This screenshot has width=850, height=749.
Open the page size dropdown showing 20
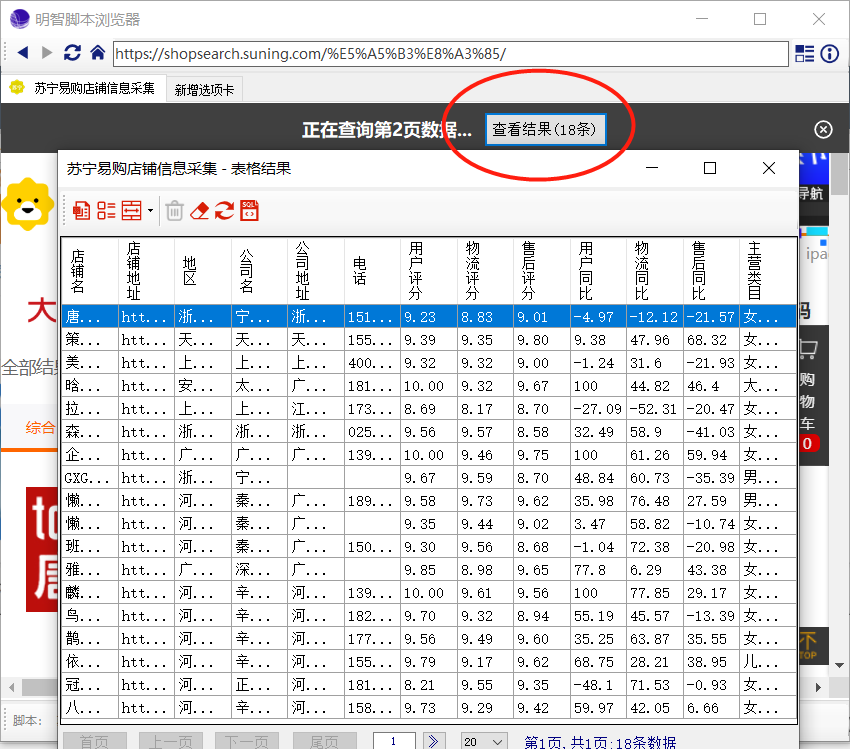[x=484, y=741]
